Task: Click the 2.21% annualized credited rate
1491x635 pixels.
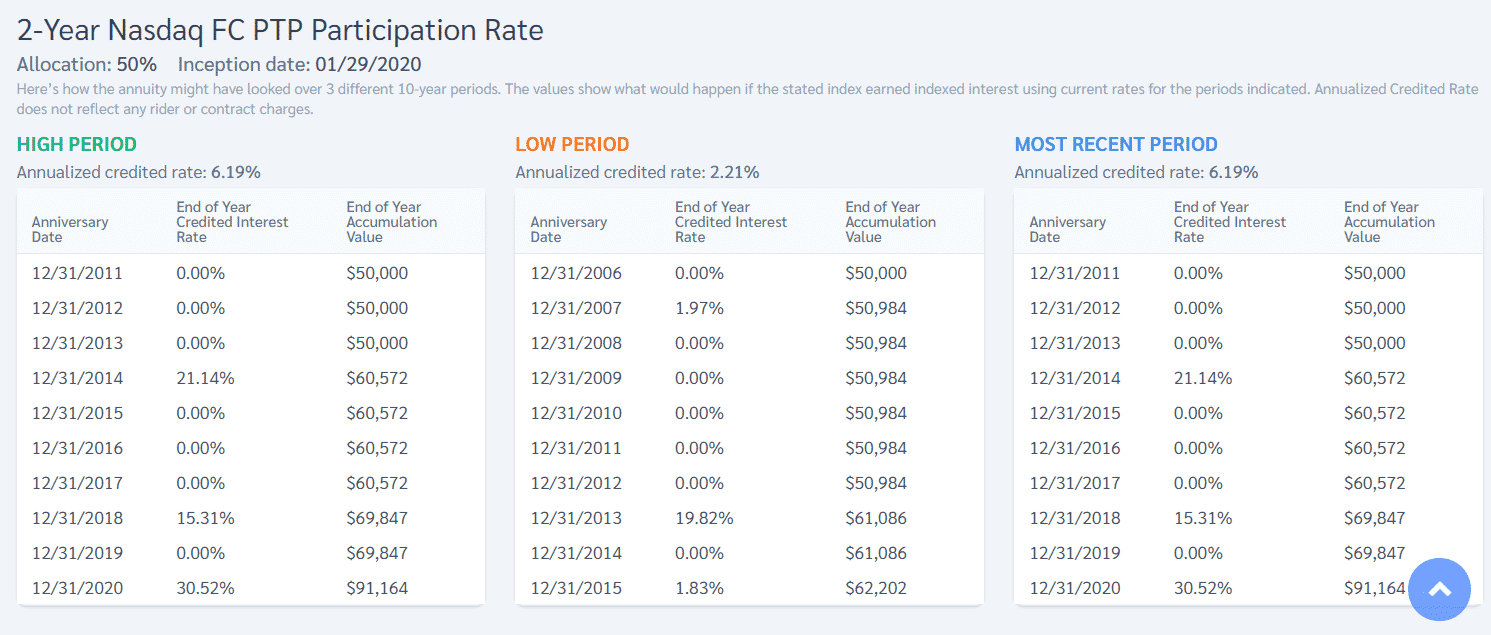Action: coord(735,172)
